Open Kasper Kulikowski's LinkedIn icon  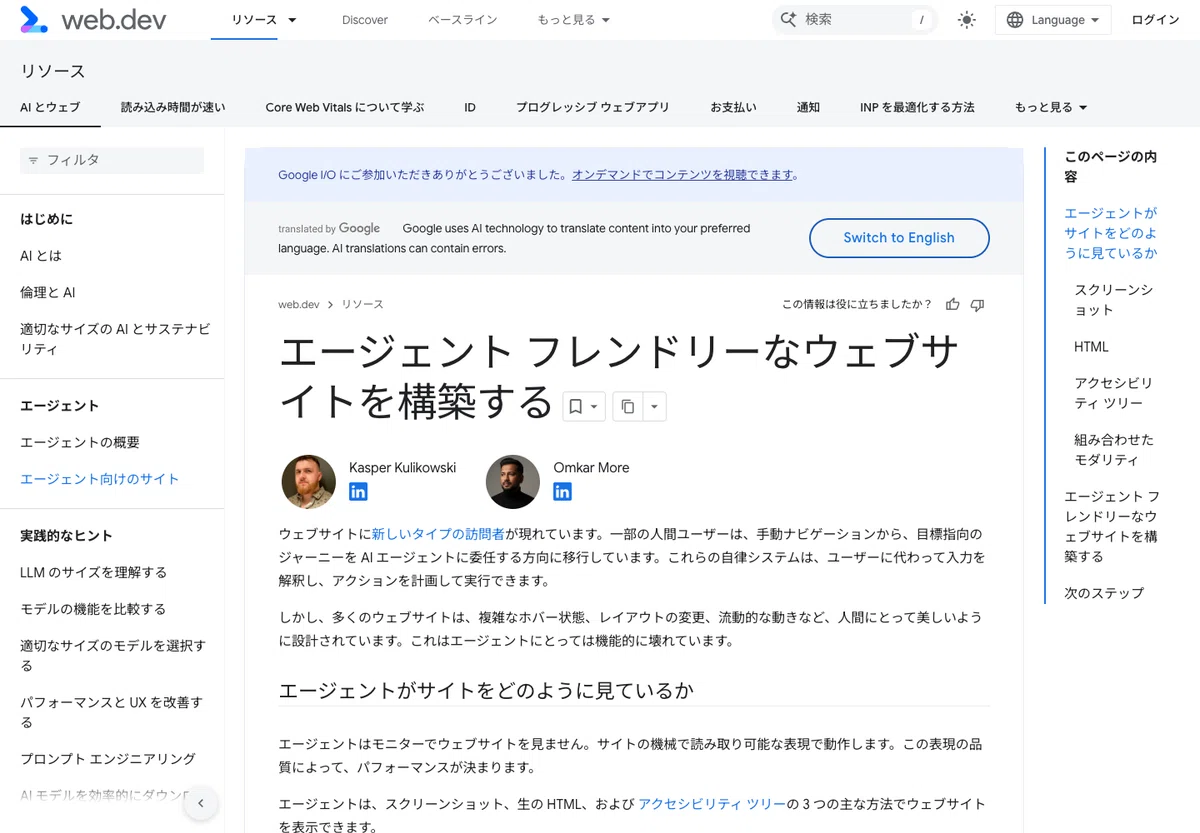coord(358,491)
